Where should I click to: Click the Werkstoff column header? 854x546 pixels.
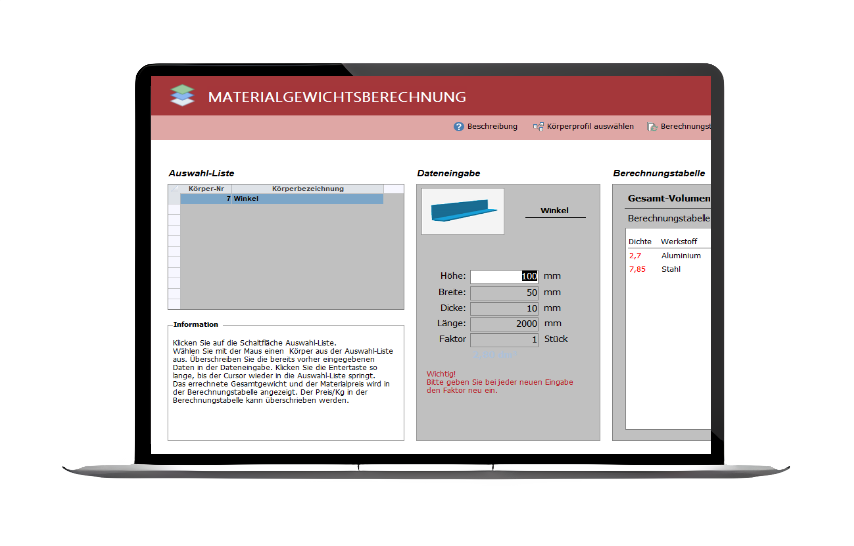click(679, 241)
